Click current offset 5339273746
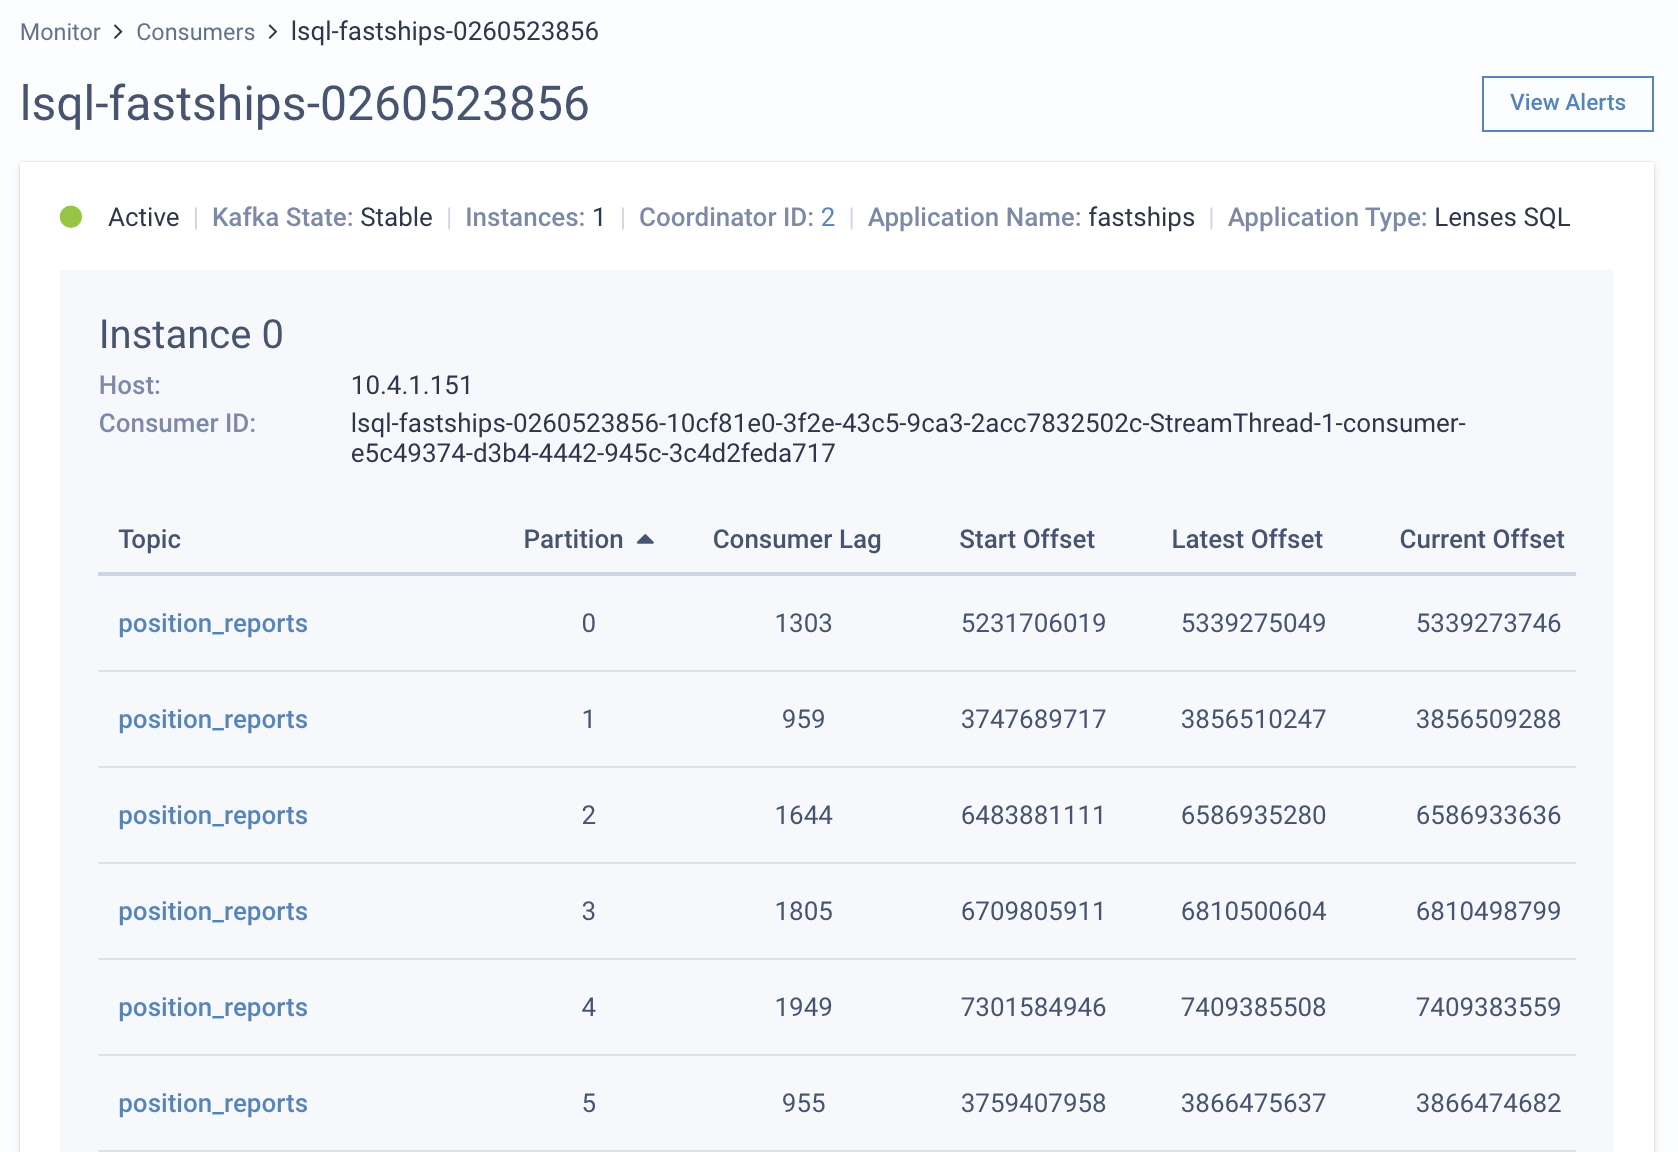 pyautogui.click(x=1488, y=623)
